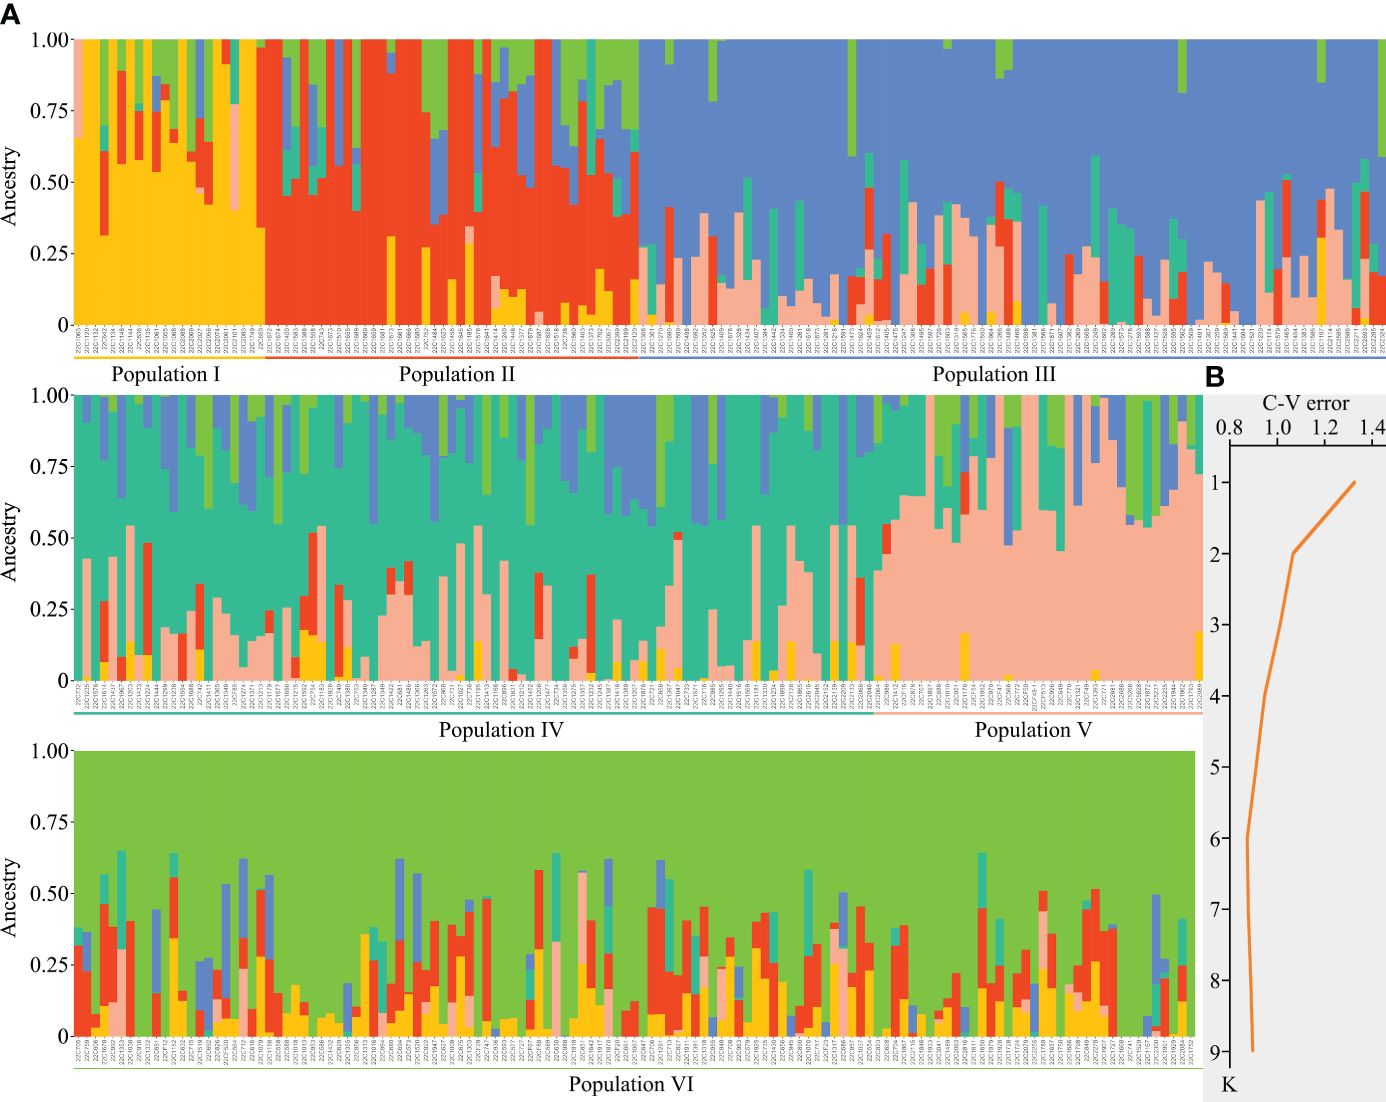This screenshot has height=1102, width=1386.
Task: Click the 0.8 tick on C-V error axis
Action: [x=1228, y=428]
